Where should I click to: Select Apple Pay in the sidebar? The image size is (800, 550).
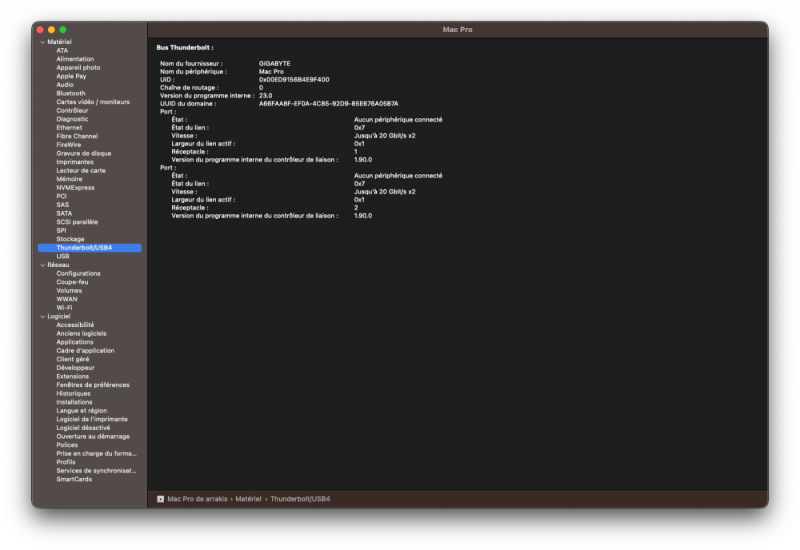(x=71, y=77)
